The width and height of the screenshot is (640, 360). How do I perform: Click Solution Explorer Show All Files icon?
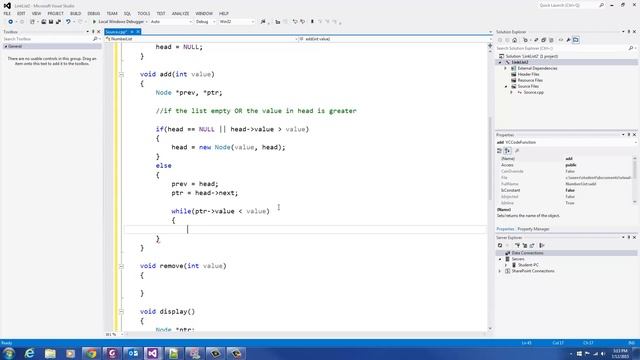(x=551, y=40)
